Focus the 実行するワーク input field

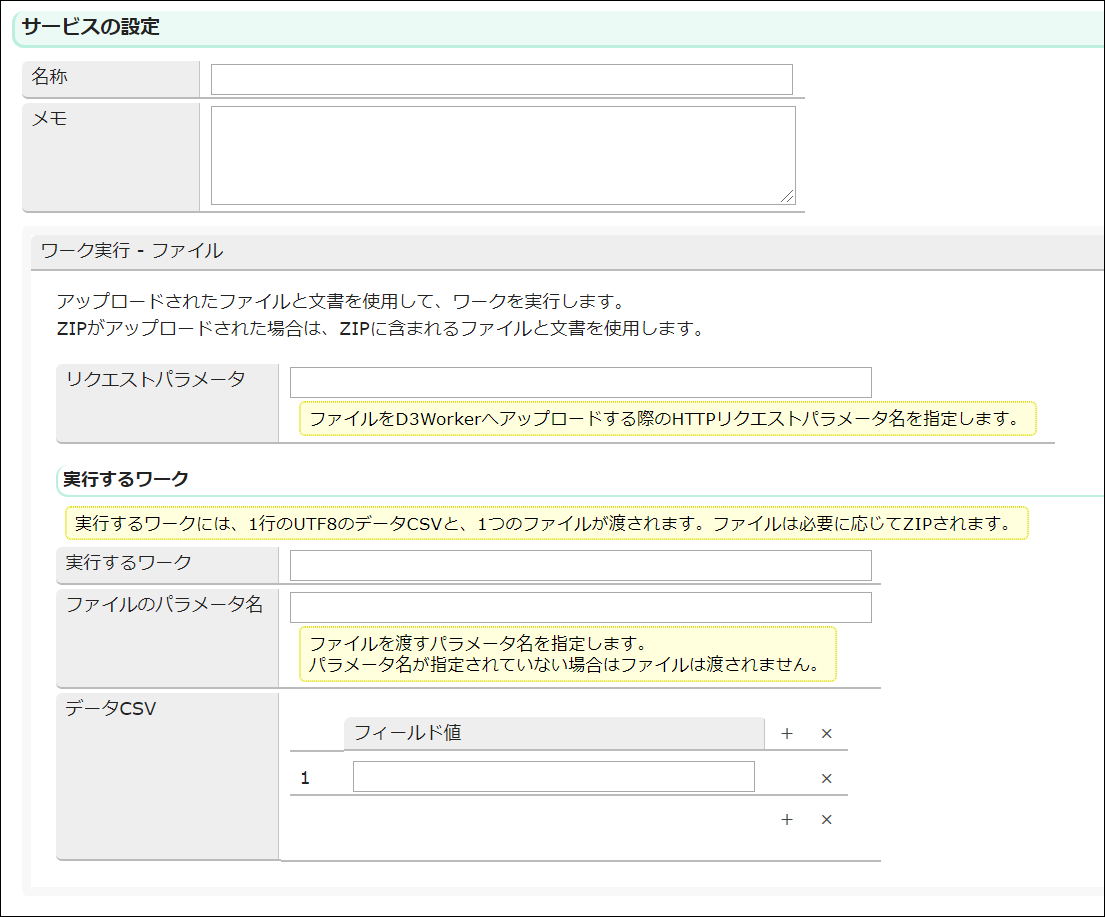[580, 565]
